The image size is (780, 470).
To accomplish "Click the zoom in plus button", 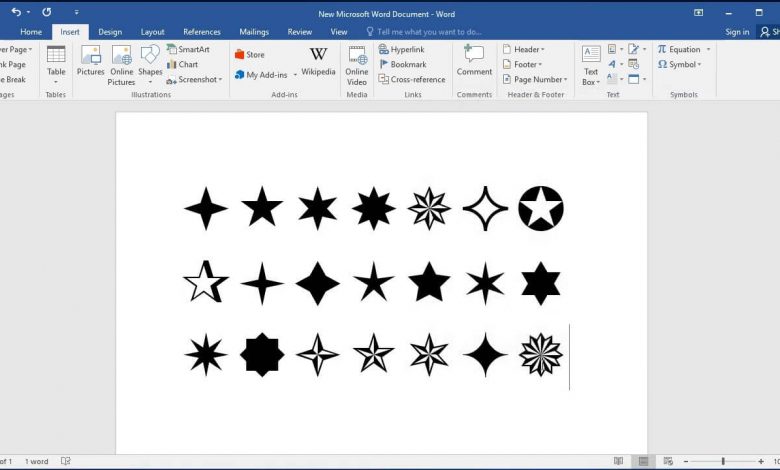I will coord(761,462).
